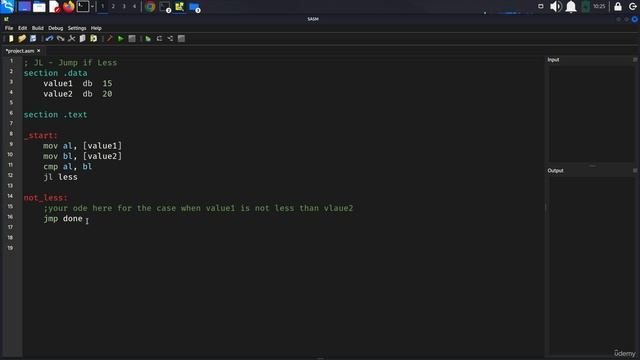This screenshot has height=360, width=640.
Task: Click the 'value1 db 15' line
Action: tap(78, 83)
